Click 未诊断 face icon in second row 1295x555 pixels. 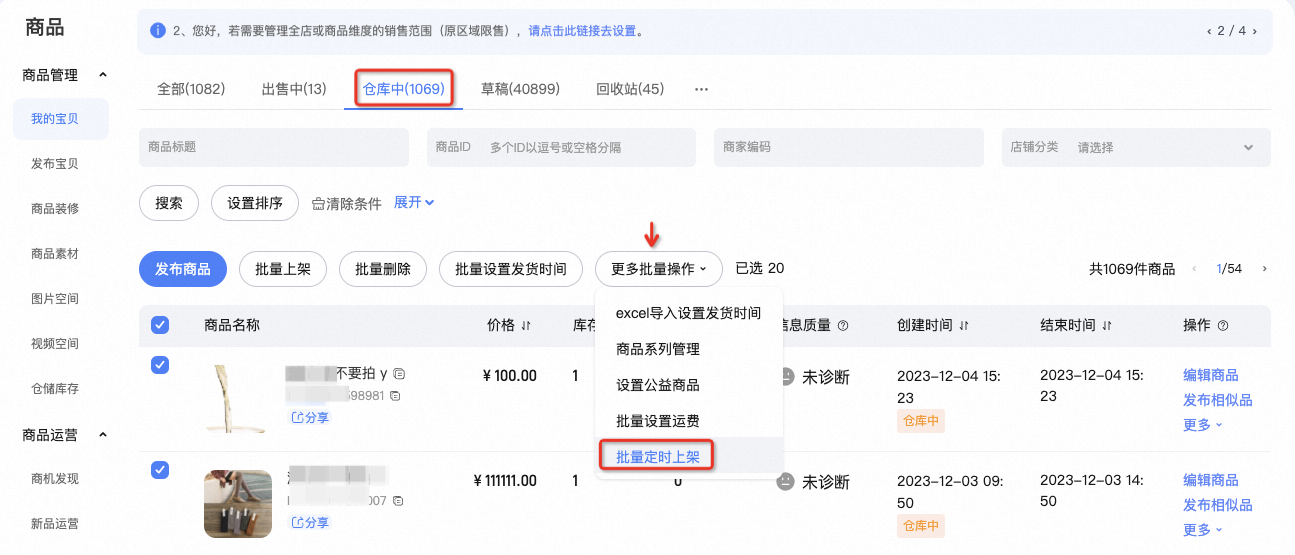788,482
